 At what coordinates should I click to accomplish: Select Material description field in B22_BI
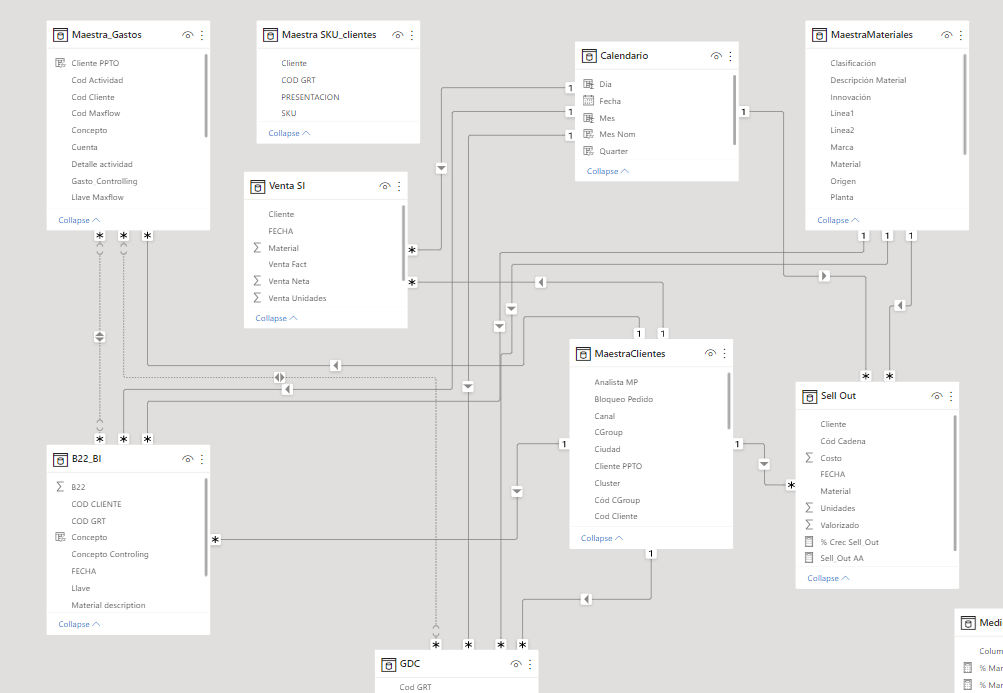click(108, 605)
